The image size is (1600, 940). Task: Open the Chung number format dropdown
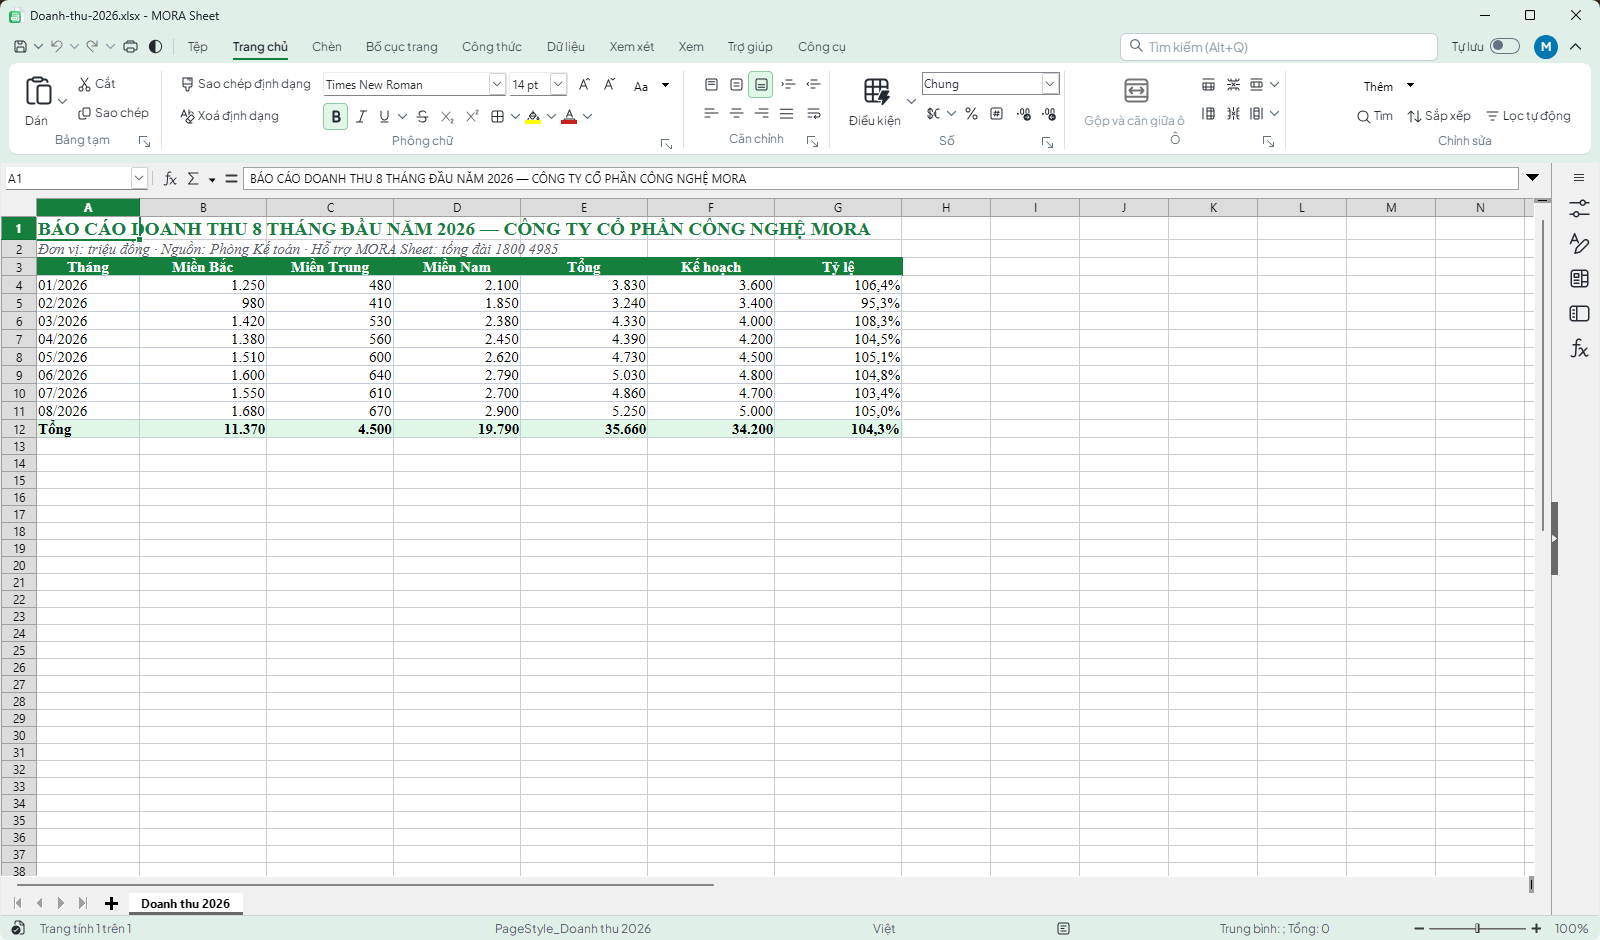1050,84
